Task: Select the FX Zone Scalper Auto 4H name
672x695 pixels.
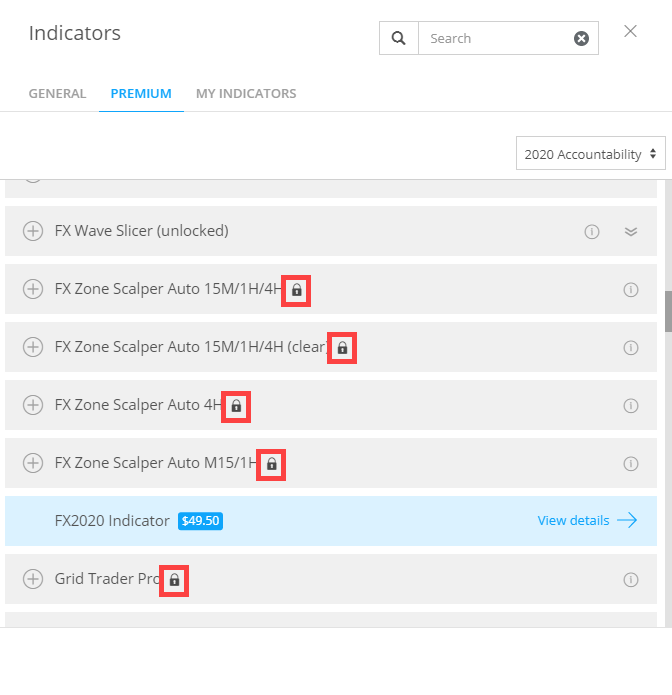Action: pos(138,405)
